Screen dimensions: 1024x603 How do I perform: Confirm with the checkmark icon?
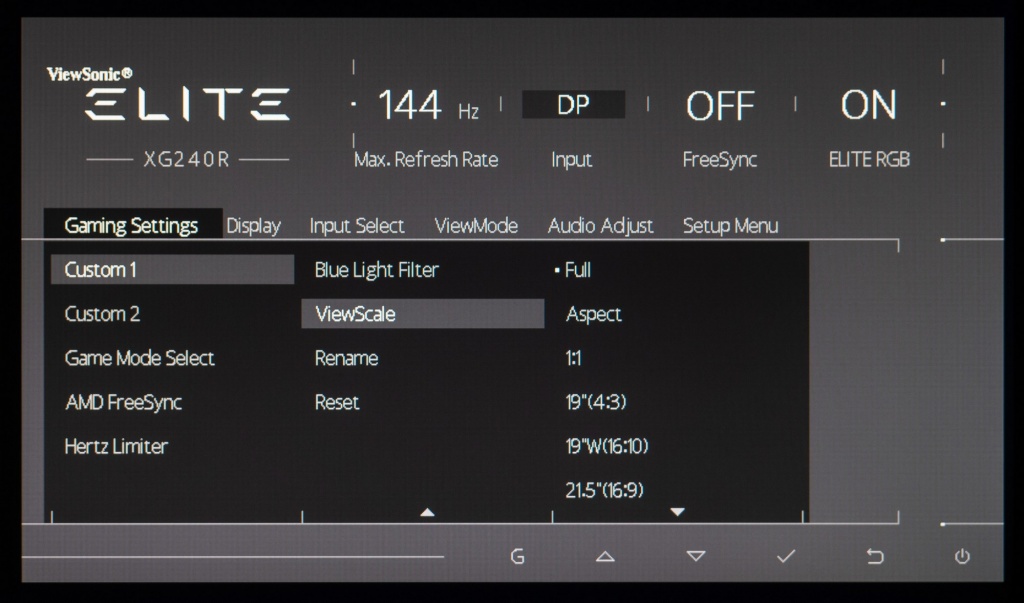coord(786,557)
